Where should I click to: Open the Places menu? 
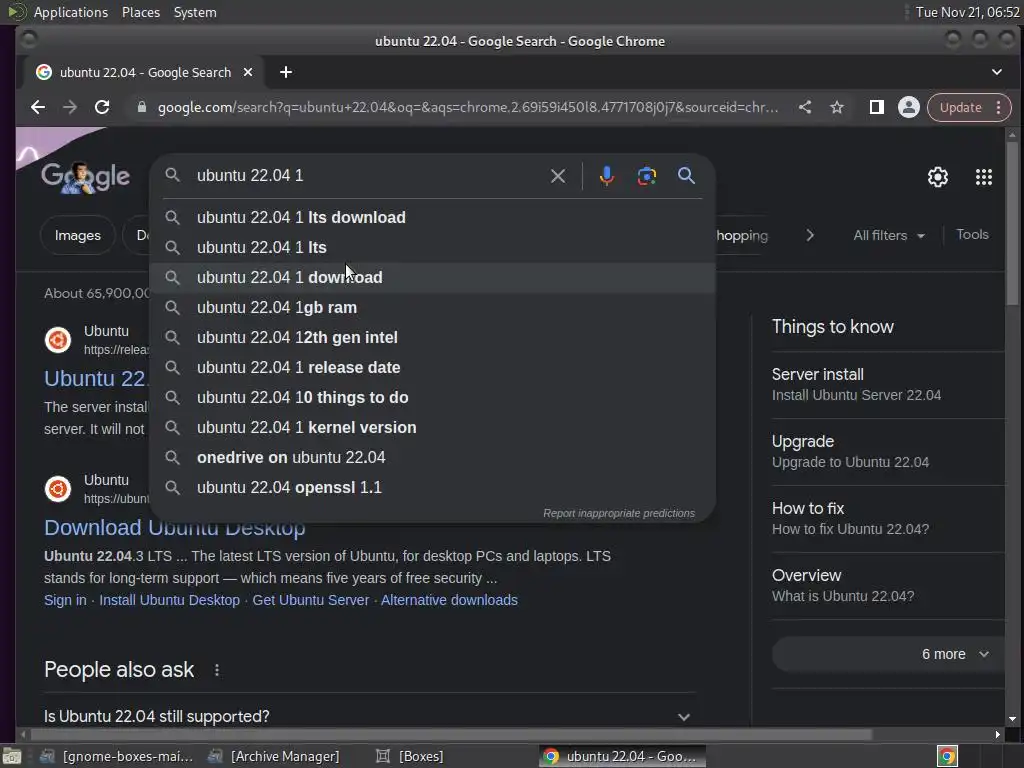point(140,12)
